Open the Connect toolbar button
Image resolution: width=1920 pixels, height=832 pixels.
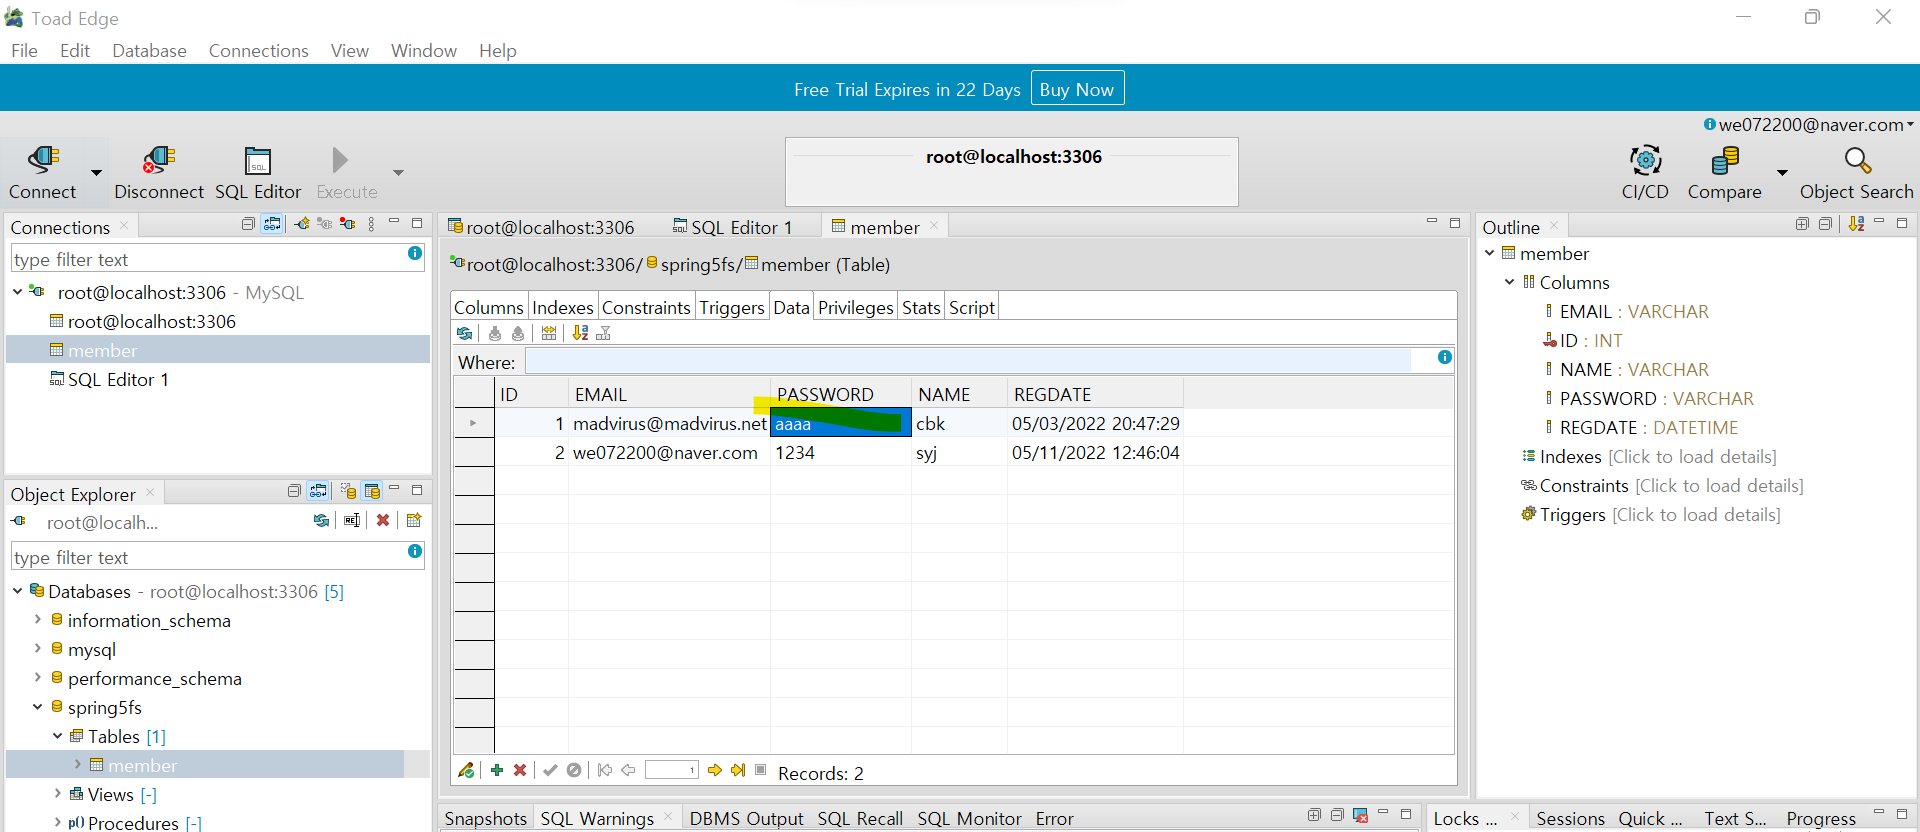pyautogui.click(x=42, y=172)
